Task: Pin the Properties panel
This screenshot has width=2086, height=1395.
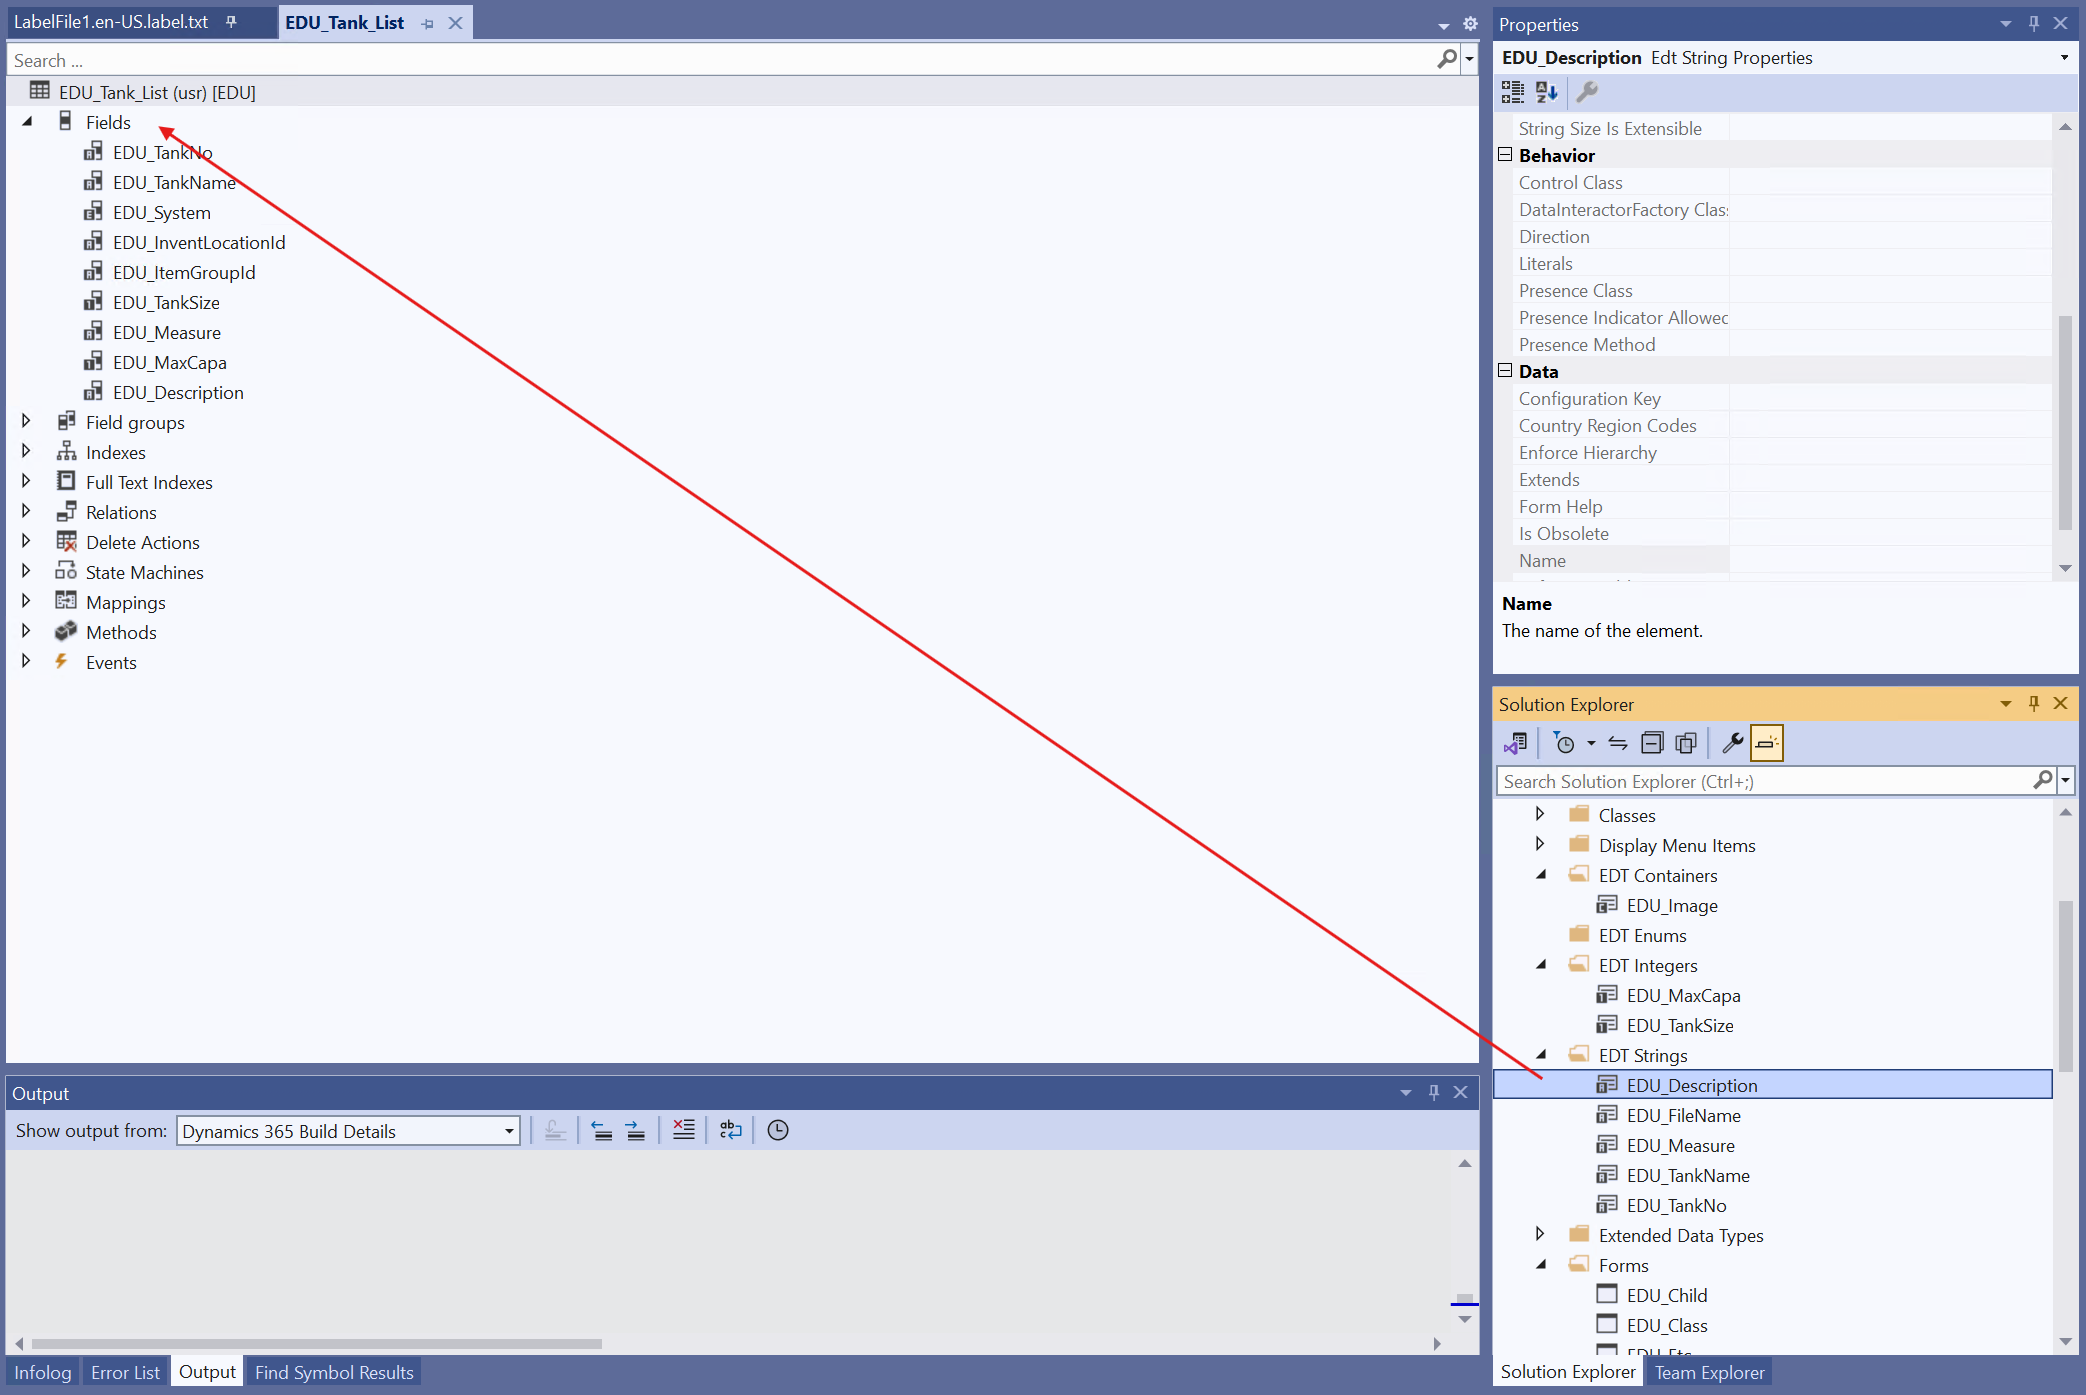Action: (x=2033, y=24)
